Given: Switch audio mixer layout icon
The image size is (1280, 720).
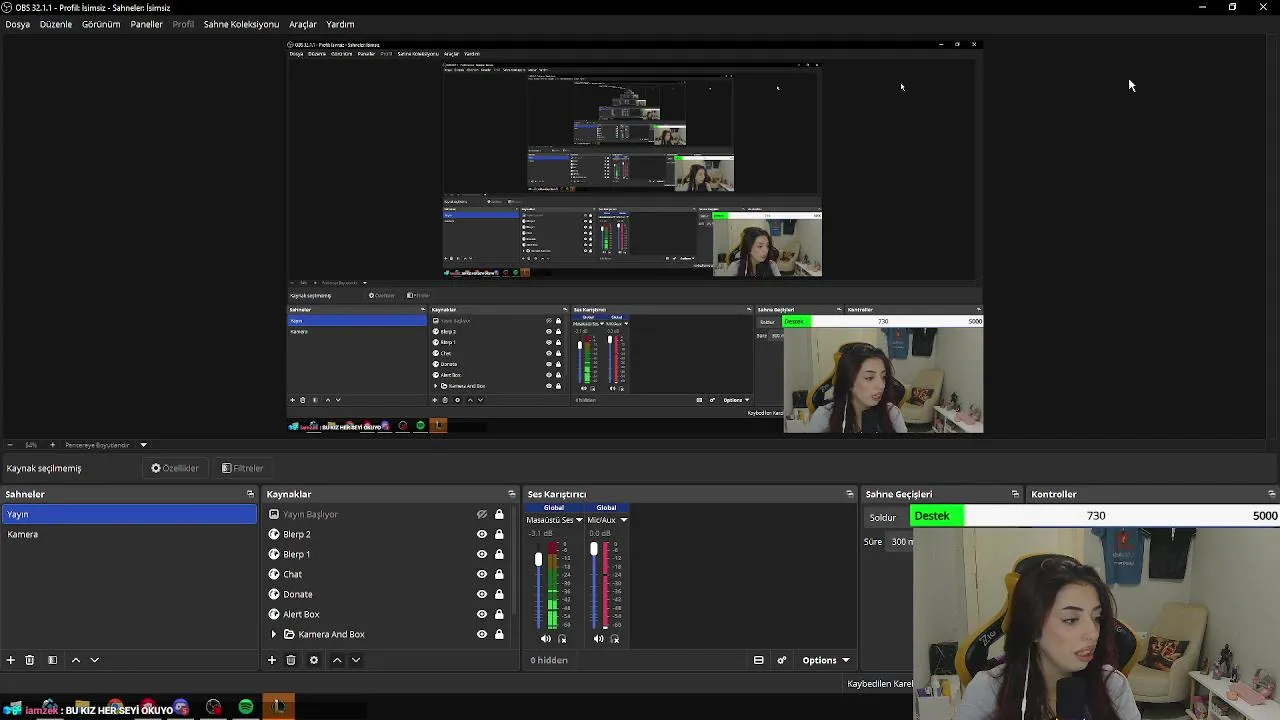Looking at the screenshot, I should [x=758, y=660].
